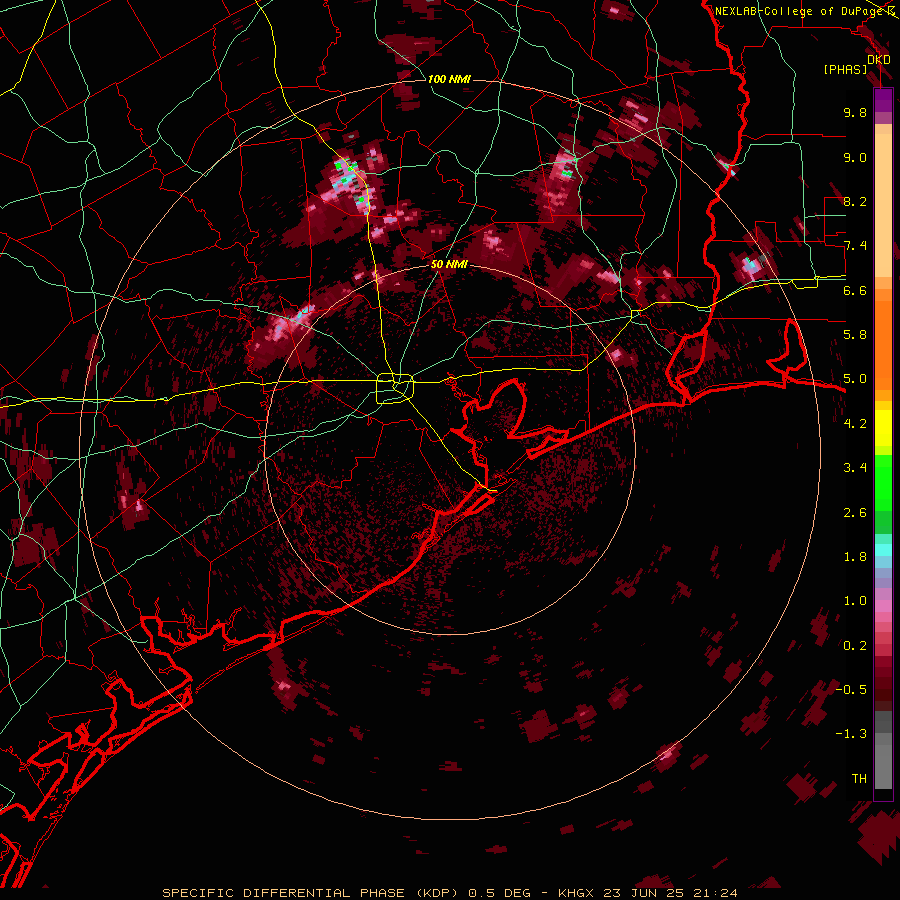Click the [PHAS] units label

point(845,70)
